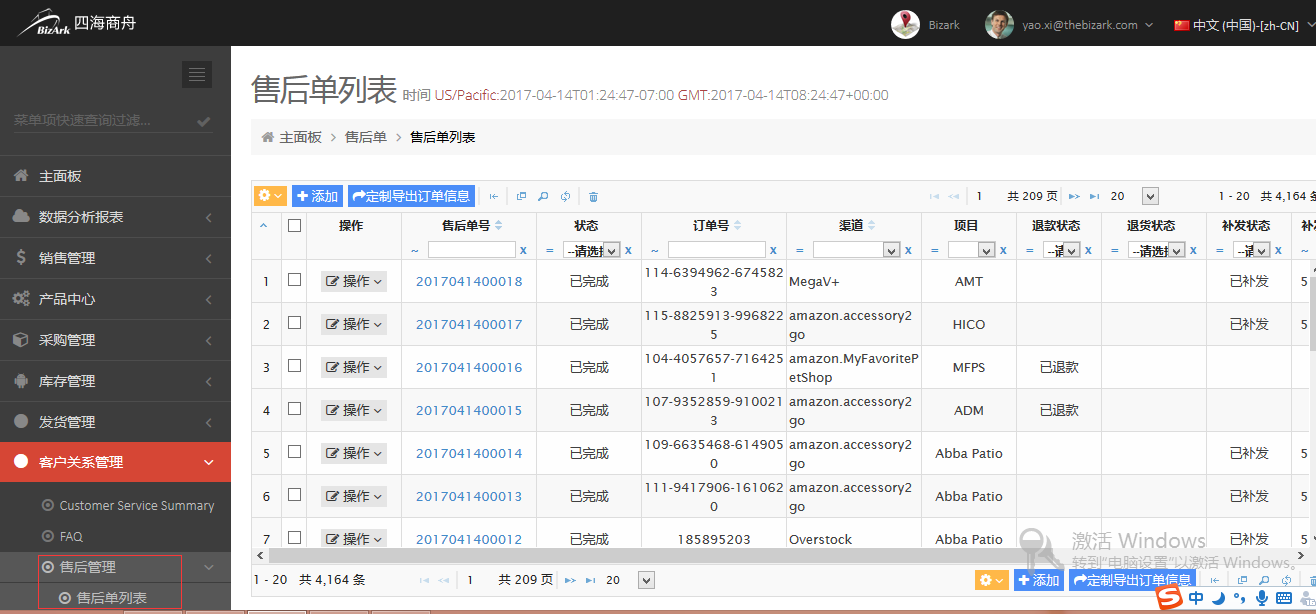Click the top toolbar refresh icon

(x=566, y=197)
